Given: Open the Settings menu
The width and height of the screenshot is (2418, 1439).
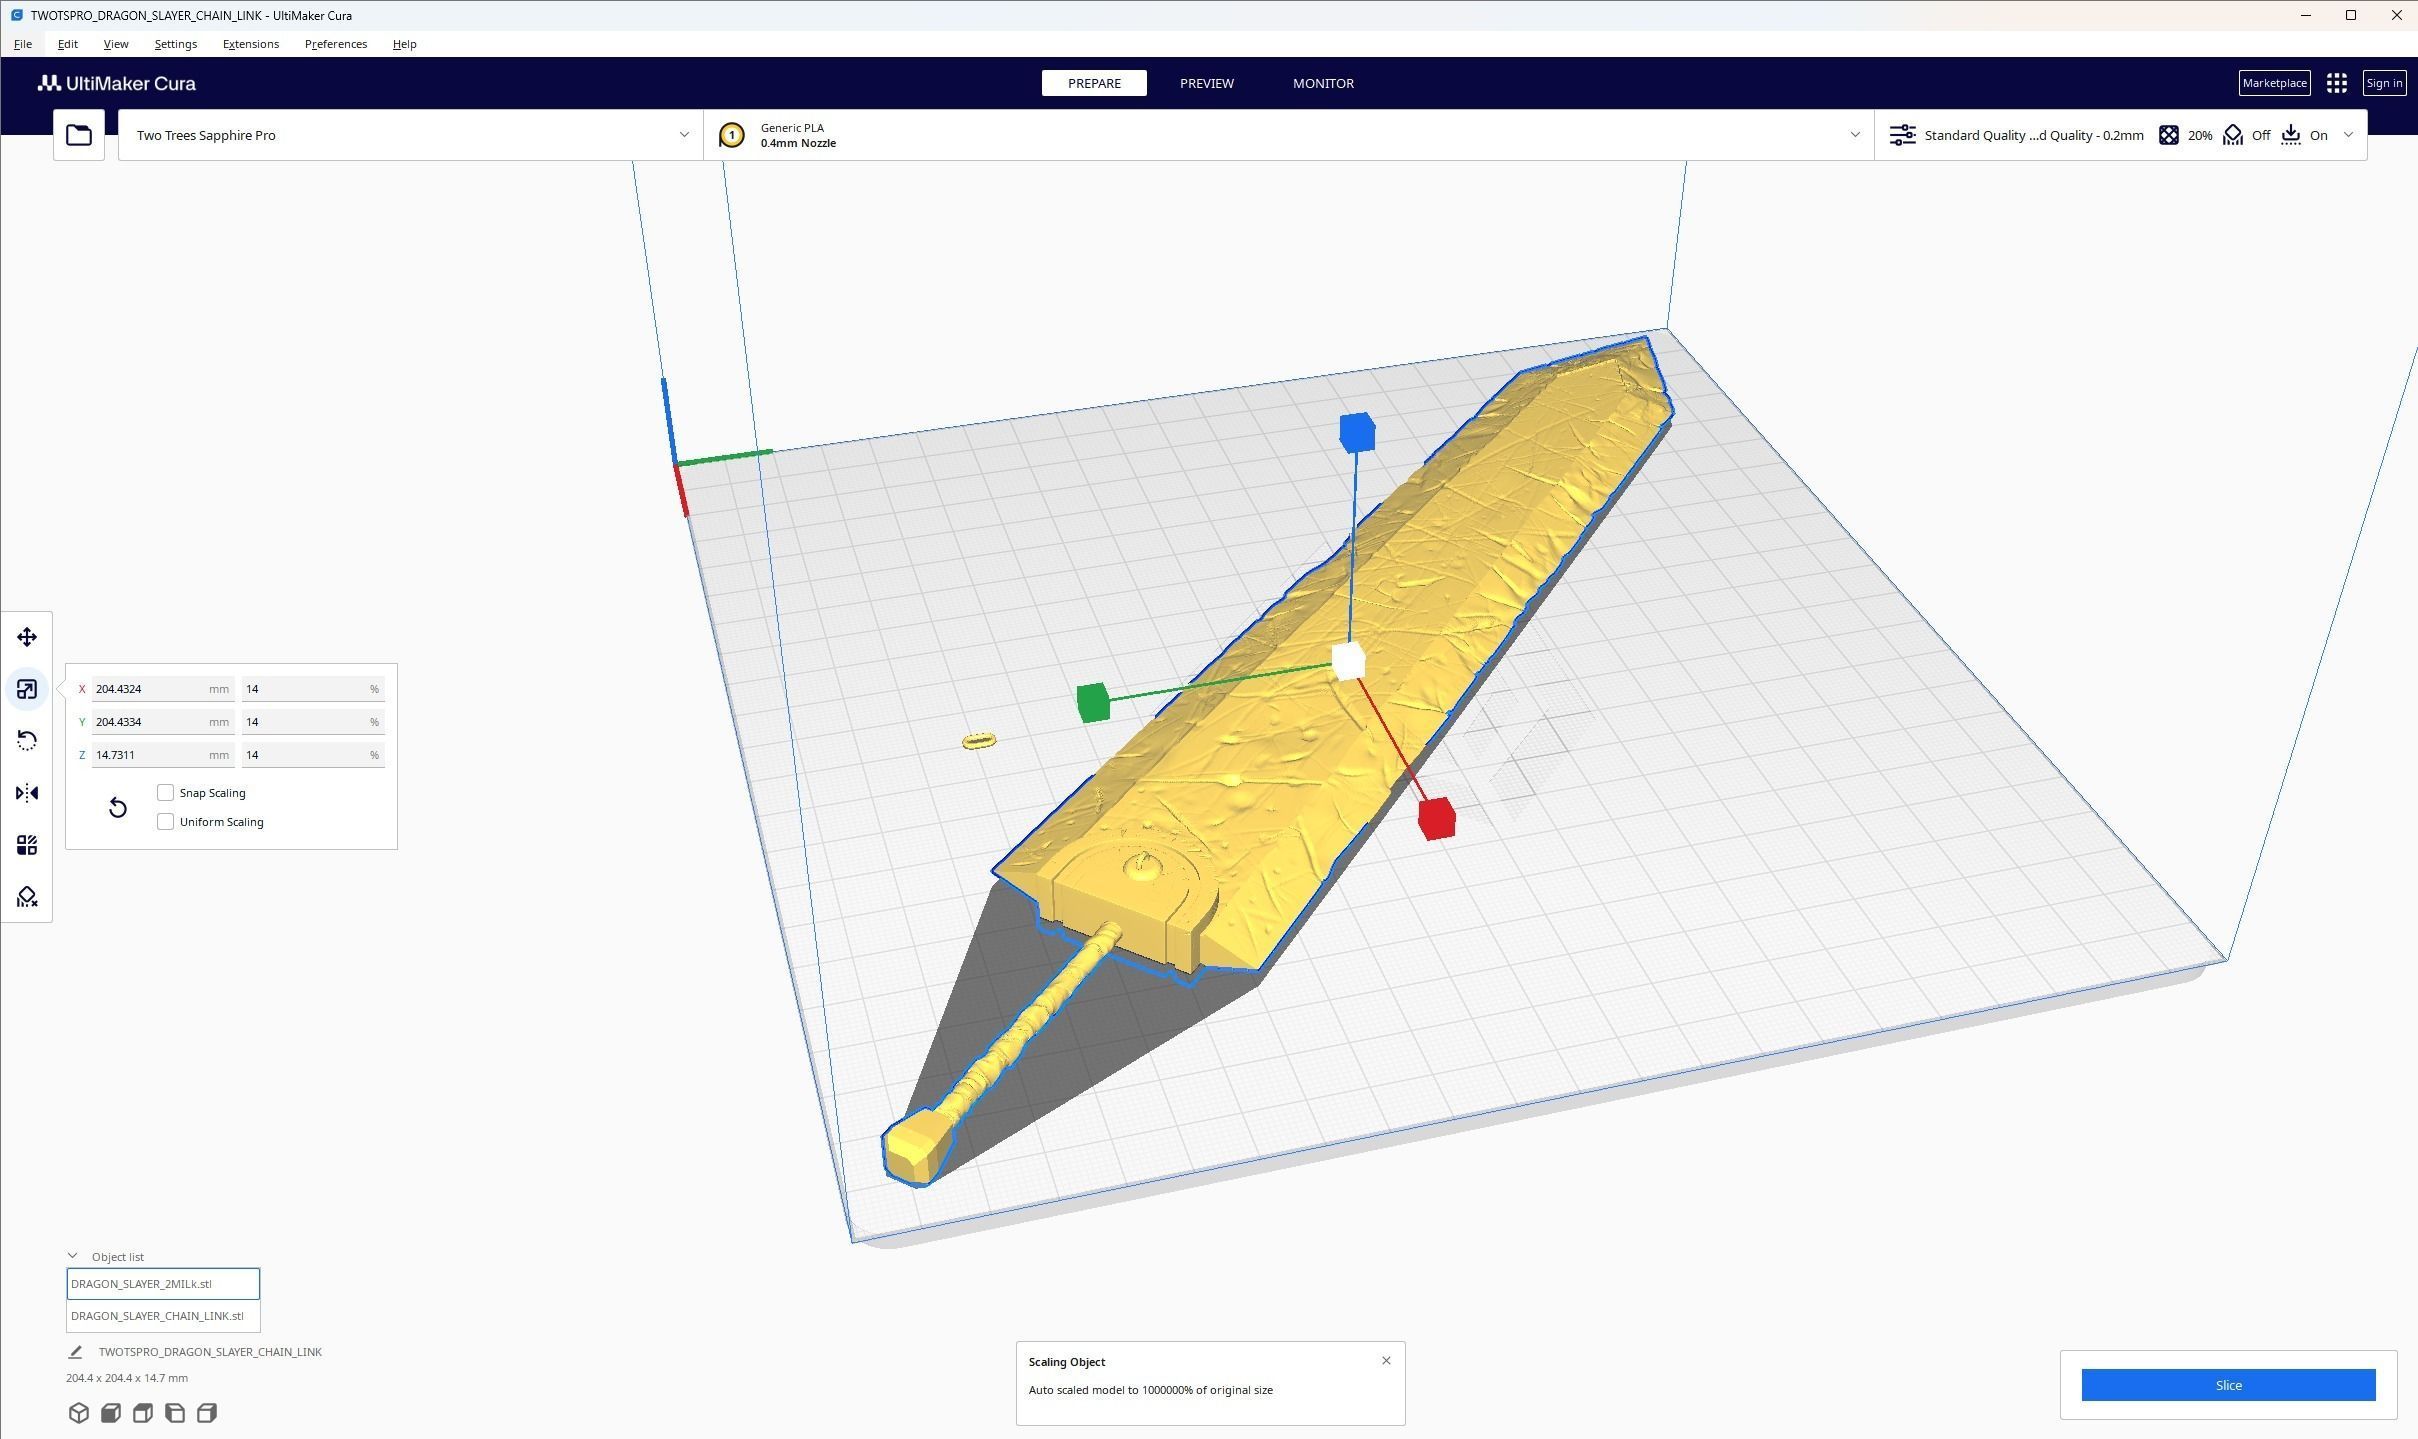Looking at the screenshot, I should [176, 44].
